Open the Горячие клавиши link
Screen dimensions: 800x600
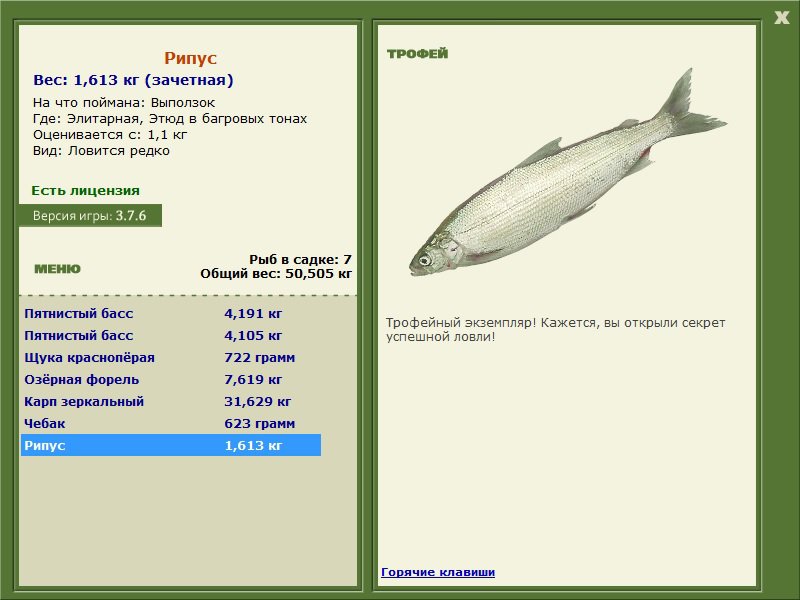tap(438, 572)
